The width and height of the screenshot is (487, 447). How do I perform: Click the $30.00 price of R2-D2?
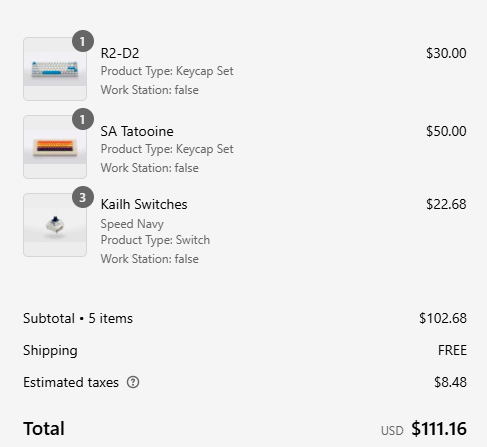(x=446, y=53)
